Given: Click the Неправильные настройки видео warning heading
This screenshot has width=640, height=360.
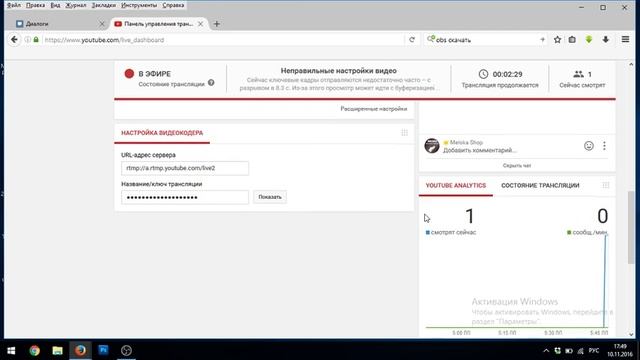Looking at the screenshot, I should (x=338, y=71).
